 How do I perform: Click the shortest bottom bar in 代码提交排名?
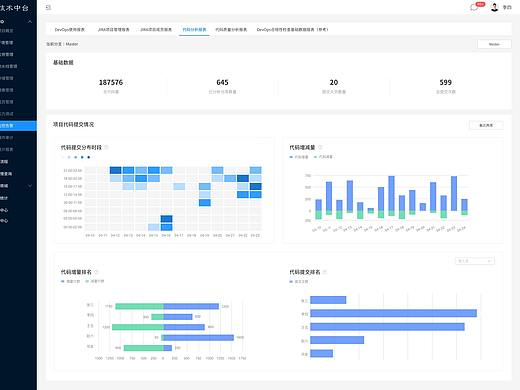pyautogui.click(x=322, y=353)
